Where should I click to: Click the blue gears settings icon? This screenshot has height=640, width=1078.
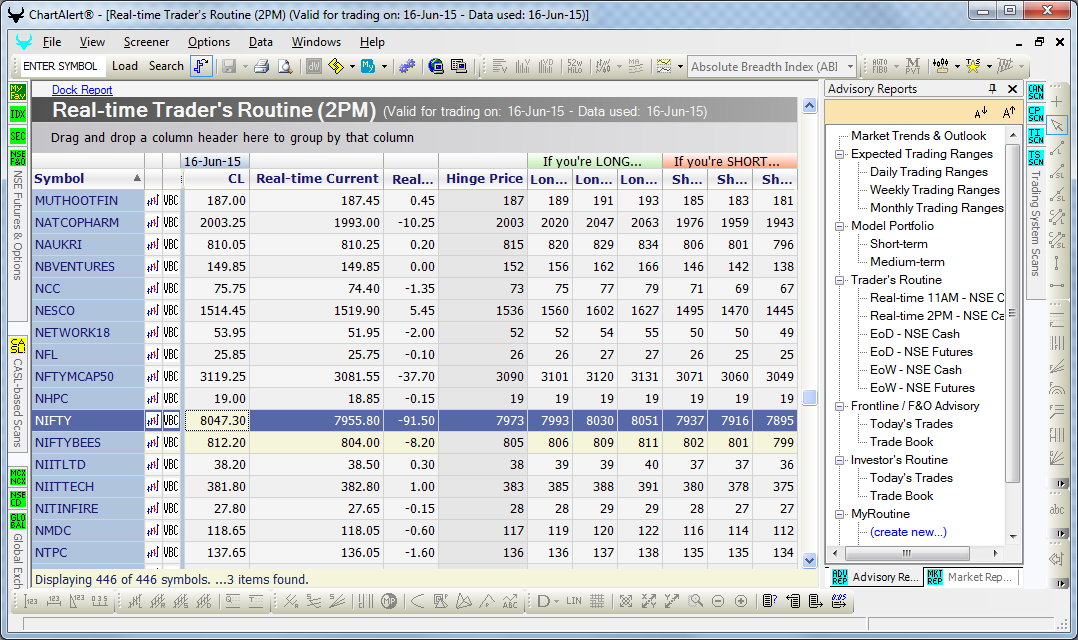coord(407,67)
